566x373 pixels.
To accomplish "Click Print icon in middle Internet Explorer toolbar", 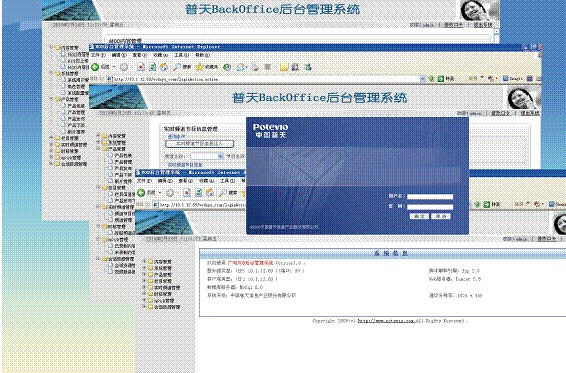I will [x=255, y=67].
